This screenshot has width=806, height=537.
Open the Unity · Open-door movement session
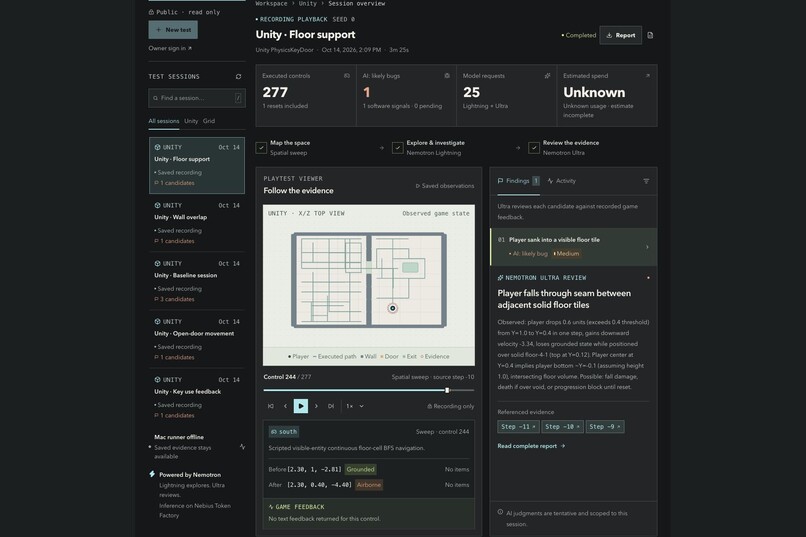197,339
